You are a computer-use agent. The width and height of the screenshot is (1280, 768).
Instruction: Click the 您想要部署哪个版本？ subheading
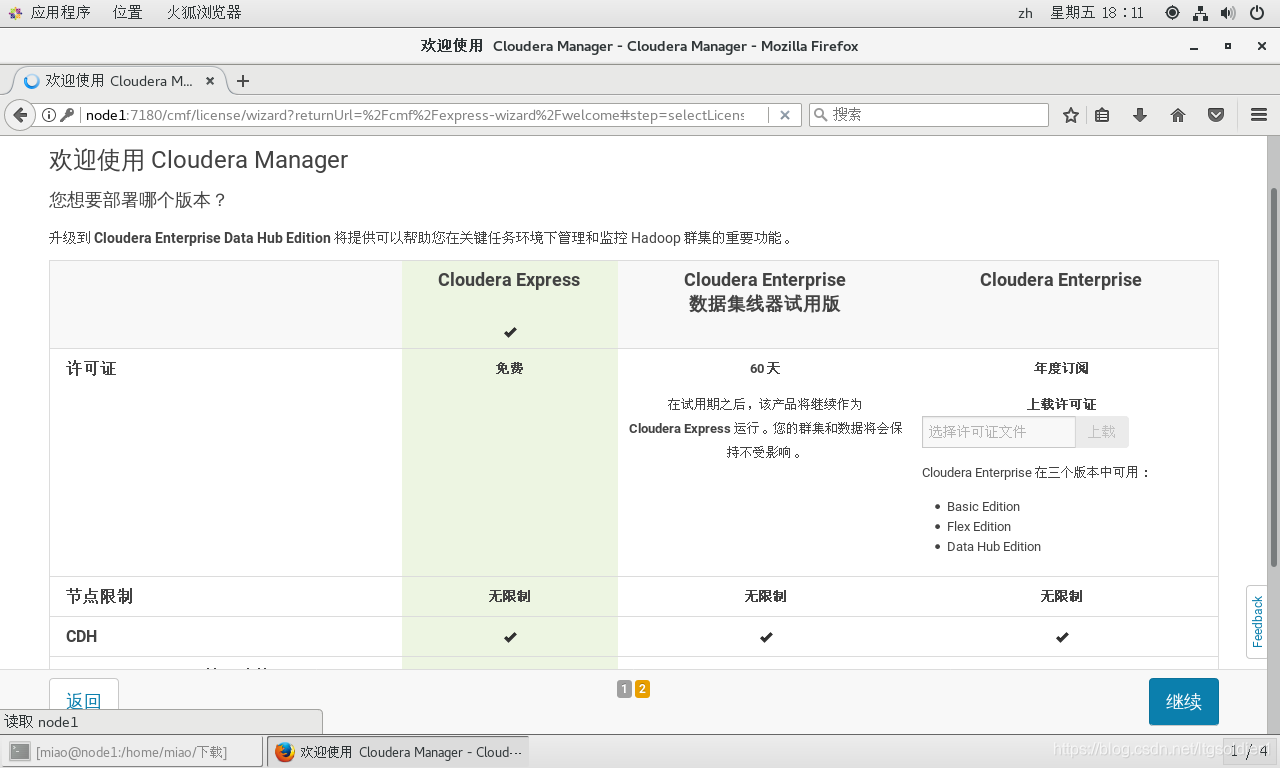[138, 200]
